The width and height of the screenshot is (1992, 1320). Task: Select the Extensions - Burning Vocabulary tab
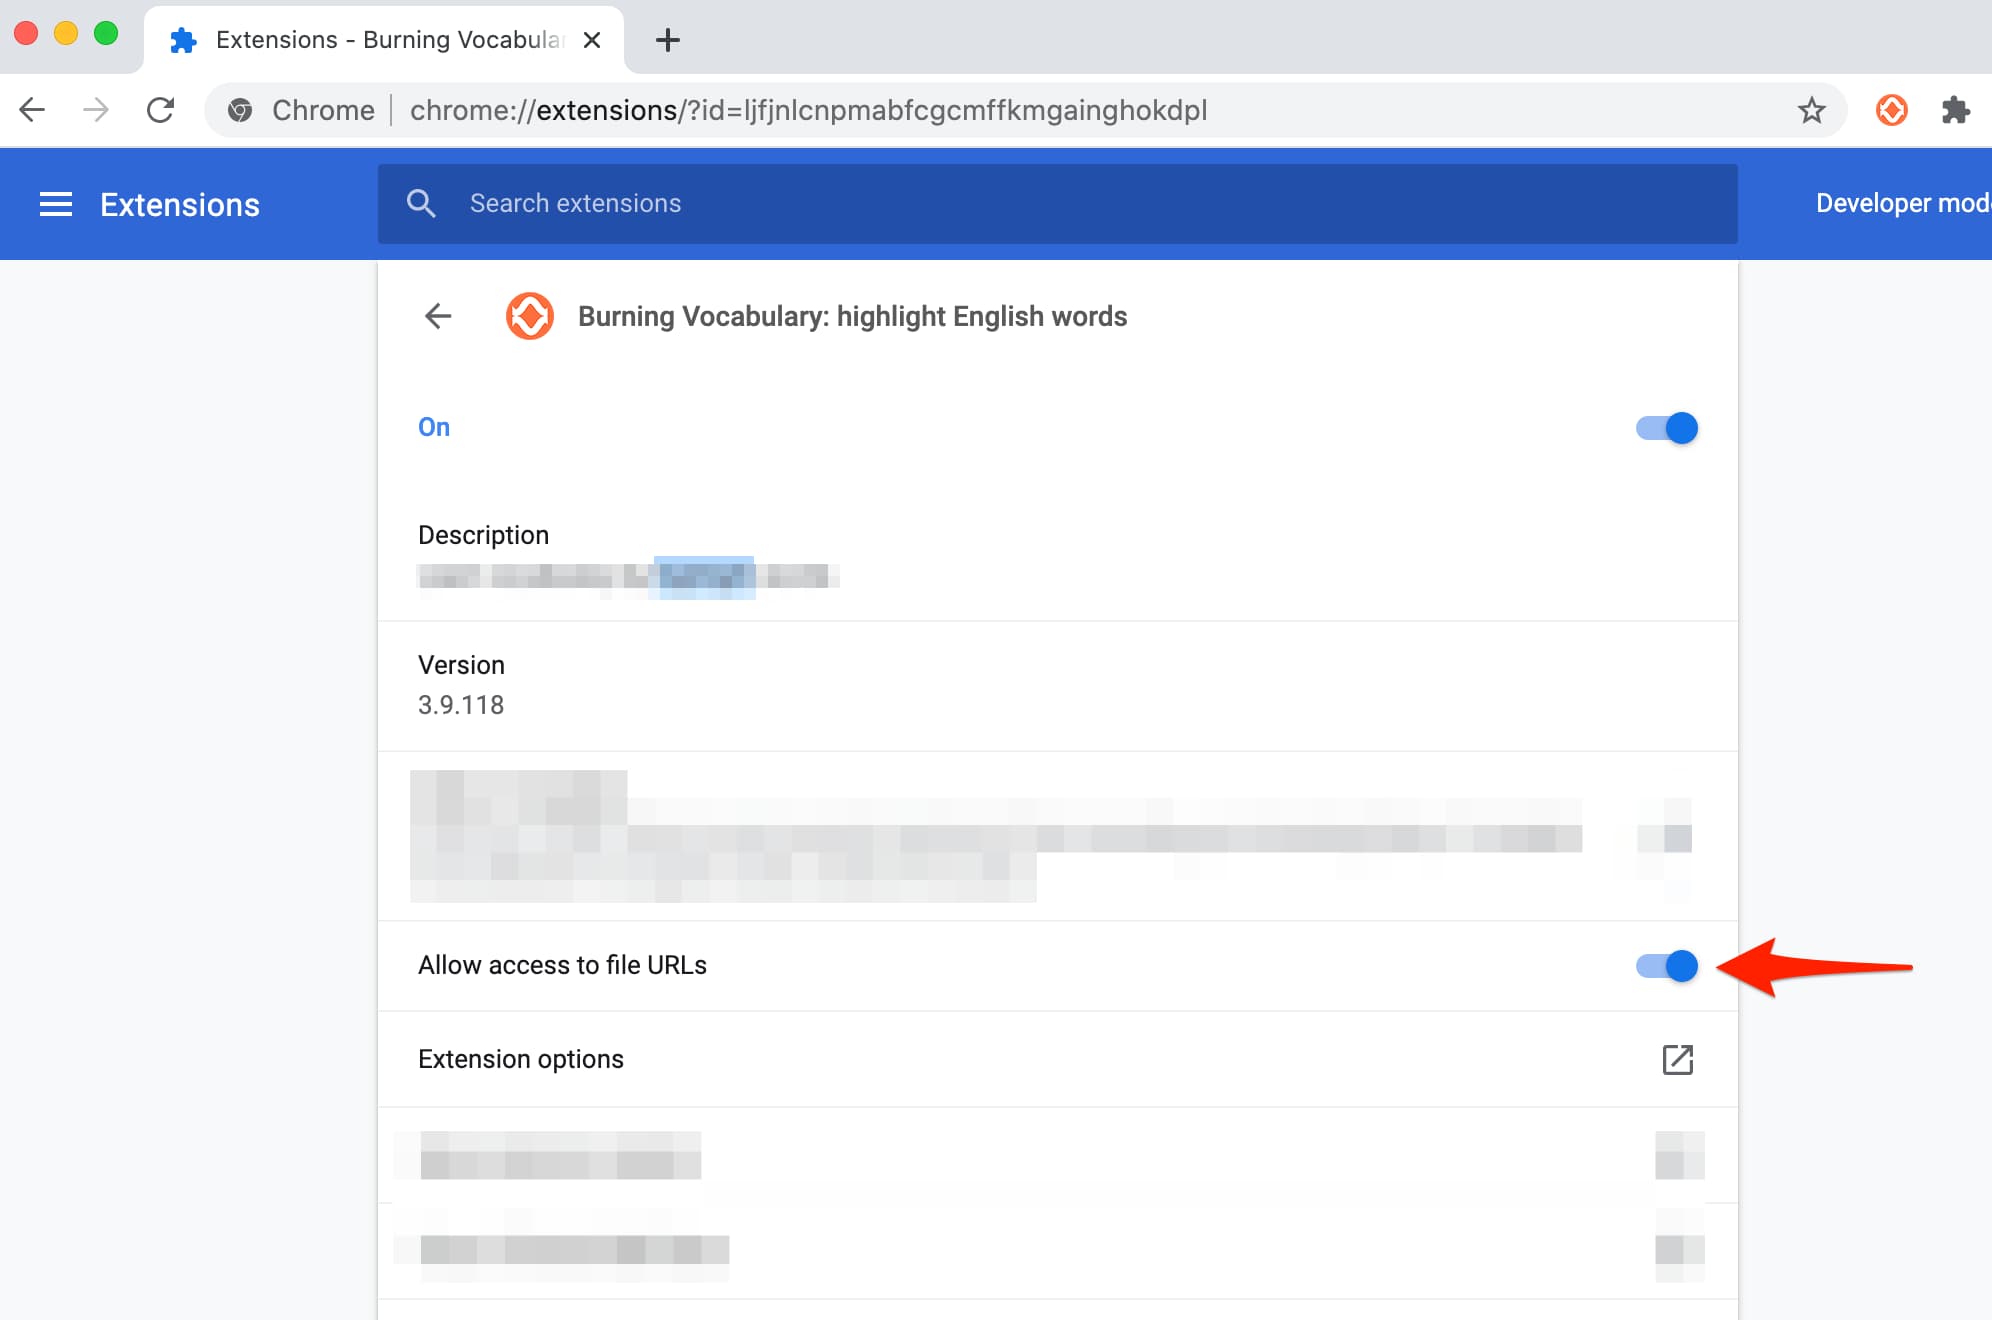pyautogui.click(x=384, y=40)
